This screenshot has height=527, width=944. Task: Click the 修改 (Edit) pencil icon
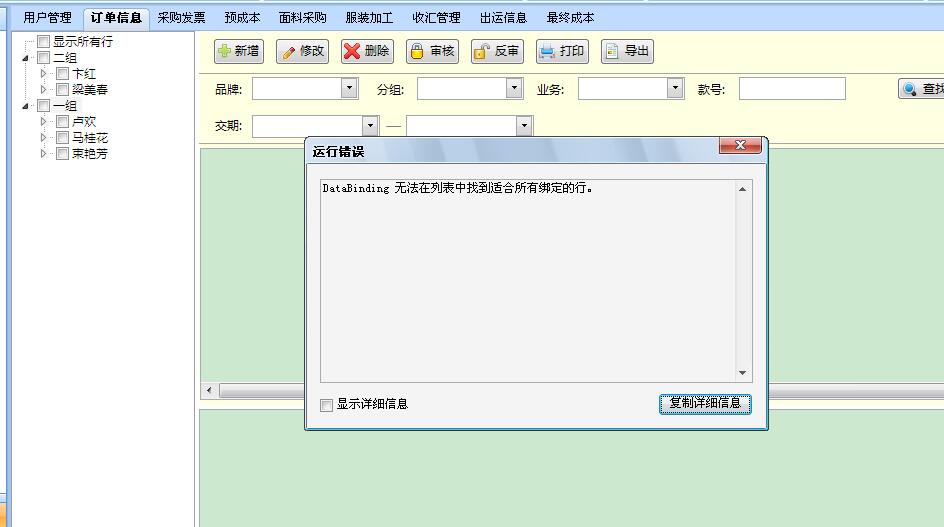tap(287, 52)
